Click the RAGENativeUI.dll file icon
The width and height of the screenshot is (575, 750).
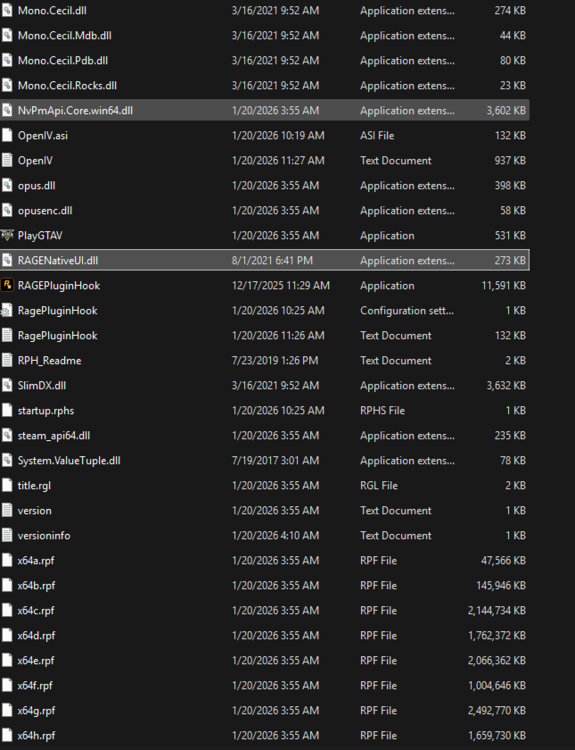coord(7,260)
